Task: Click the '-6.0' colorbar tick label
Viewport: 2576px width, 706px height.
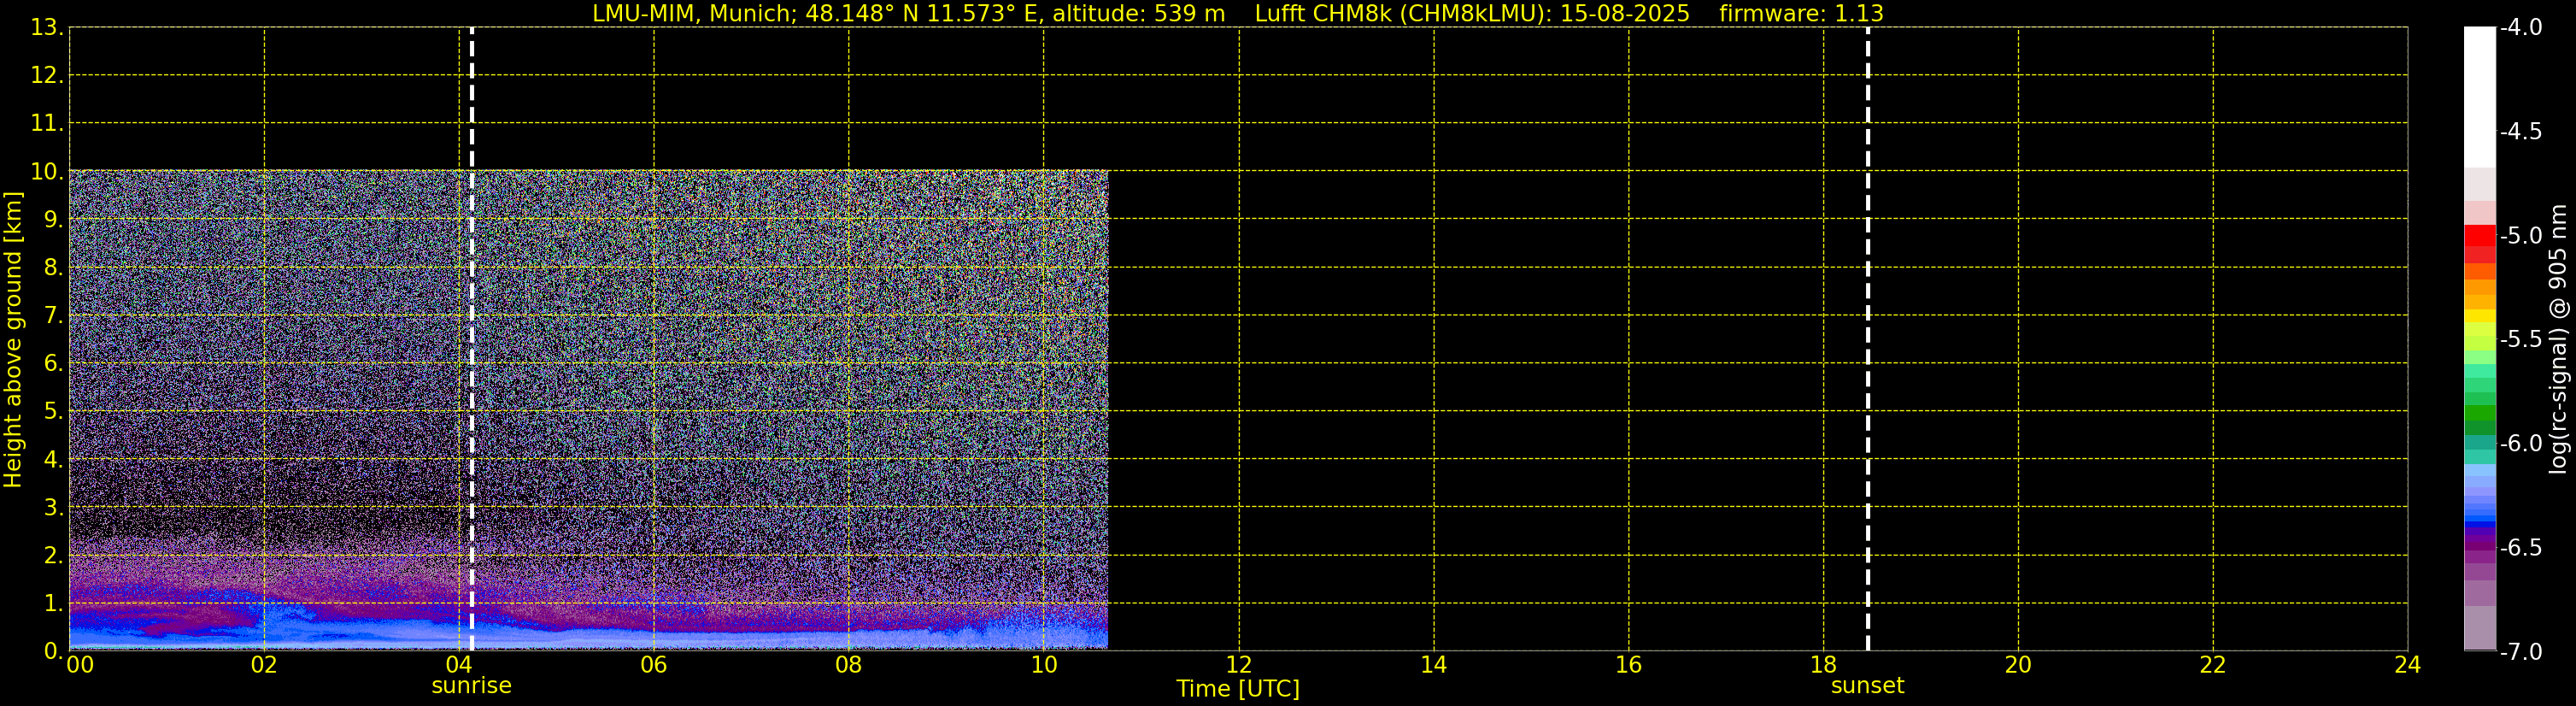Action: coord(2520,444)
